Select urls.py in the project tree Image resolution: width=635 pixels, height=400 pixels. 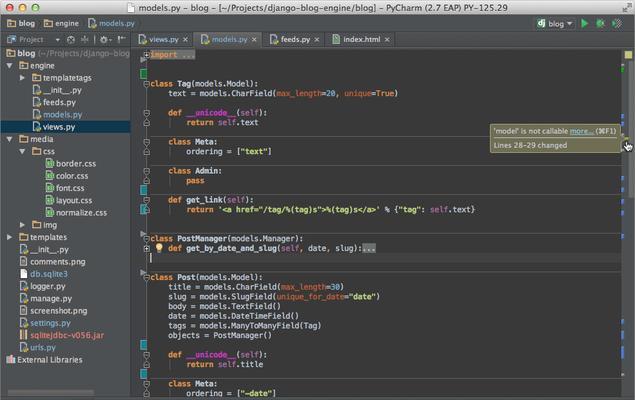38,347
